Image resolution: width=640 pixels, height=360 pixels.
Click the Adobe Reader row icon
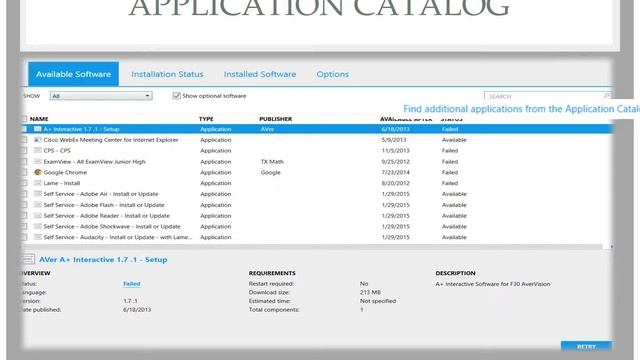[x=38, y=216]
